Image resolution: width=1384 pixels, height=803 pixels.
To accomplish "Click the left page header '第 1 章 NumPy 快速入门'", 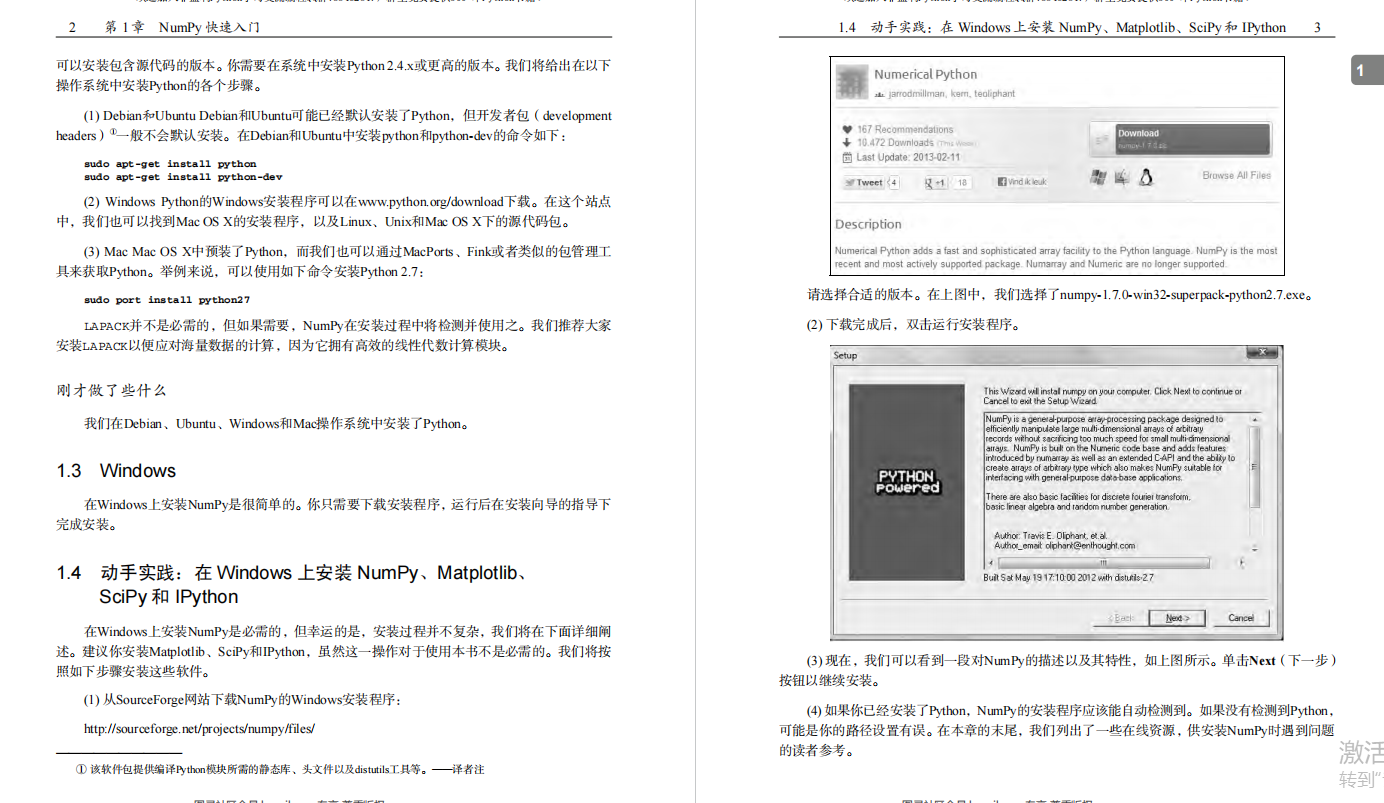I will 182,27.
